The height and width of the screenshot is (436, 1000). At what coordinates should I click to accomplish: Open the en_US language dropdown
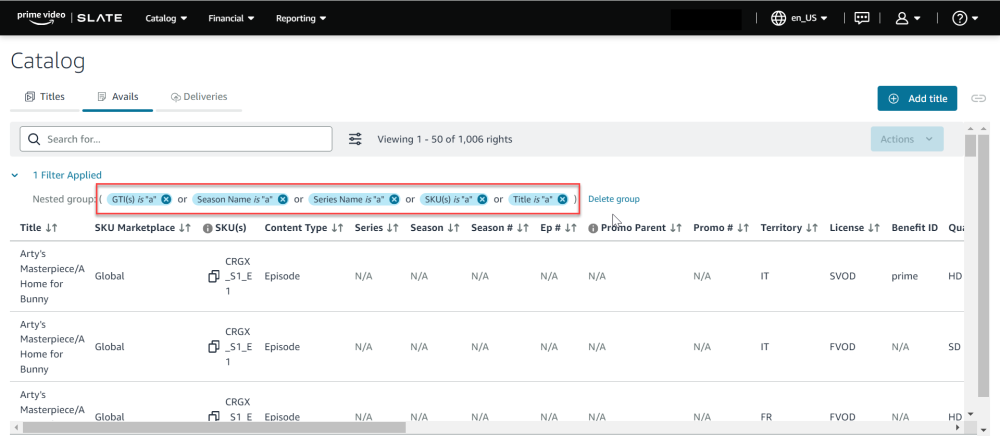pos(800,18)
